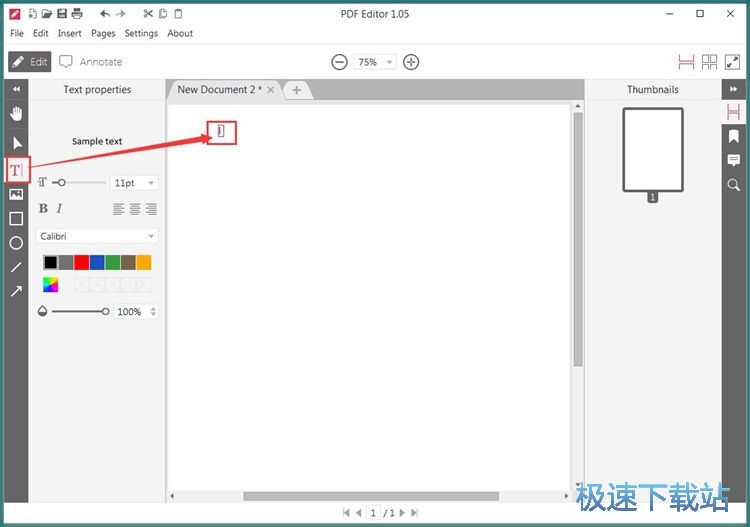The height and width of the screenshot is (527, 750).
Task: Align text left
Action: click(x=119, y=209)
